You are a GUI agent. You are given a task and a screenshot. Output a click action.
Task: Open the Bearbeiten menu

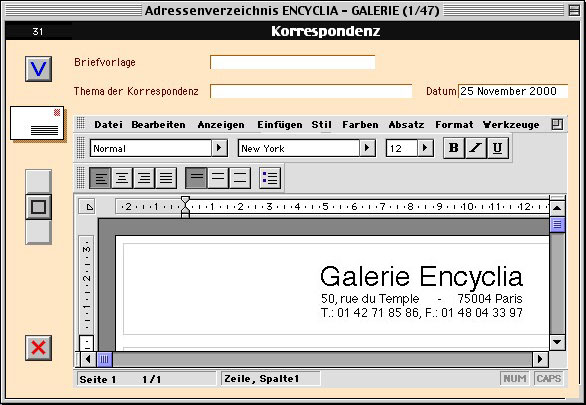click(158, 124)
